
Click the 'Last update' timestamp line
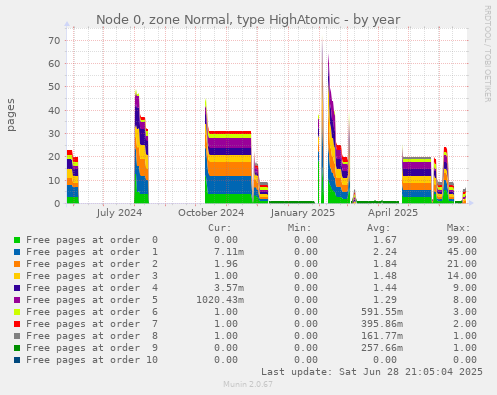[372, 372]
